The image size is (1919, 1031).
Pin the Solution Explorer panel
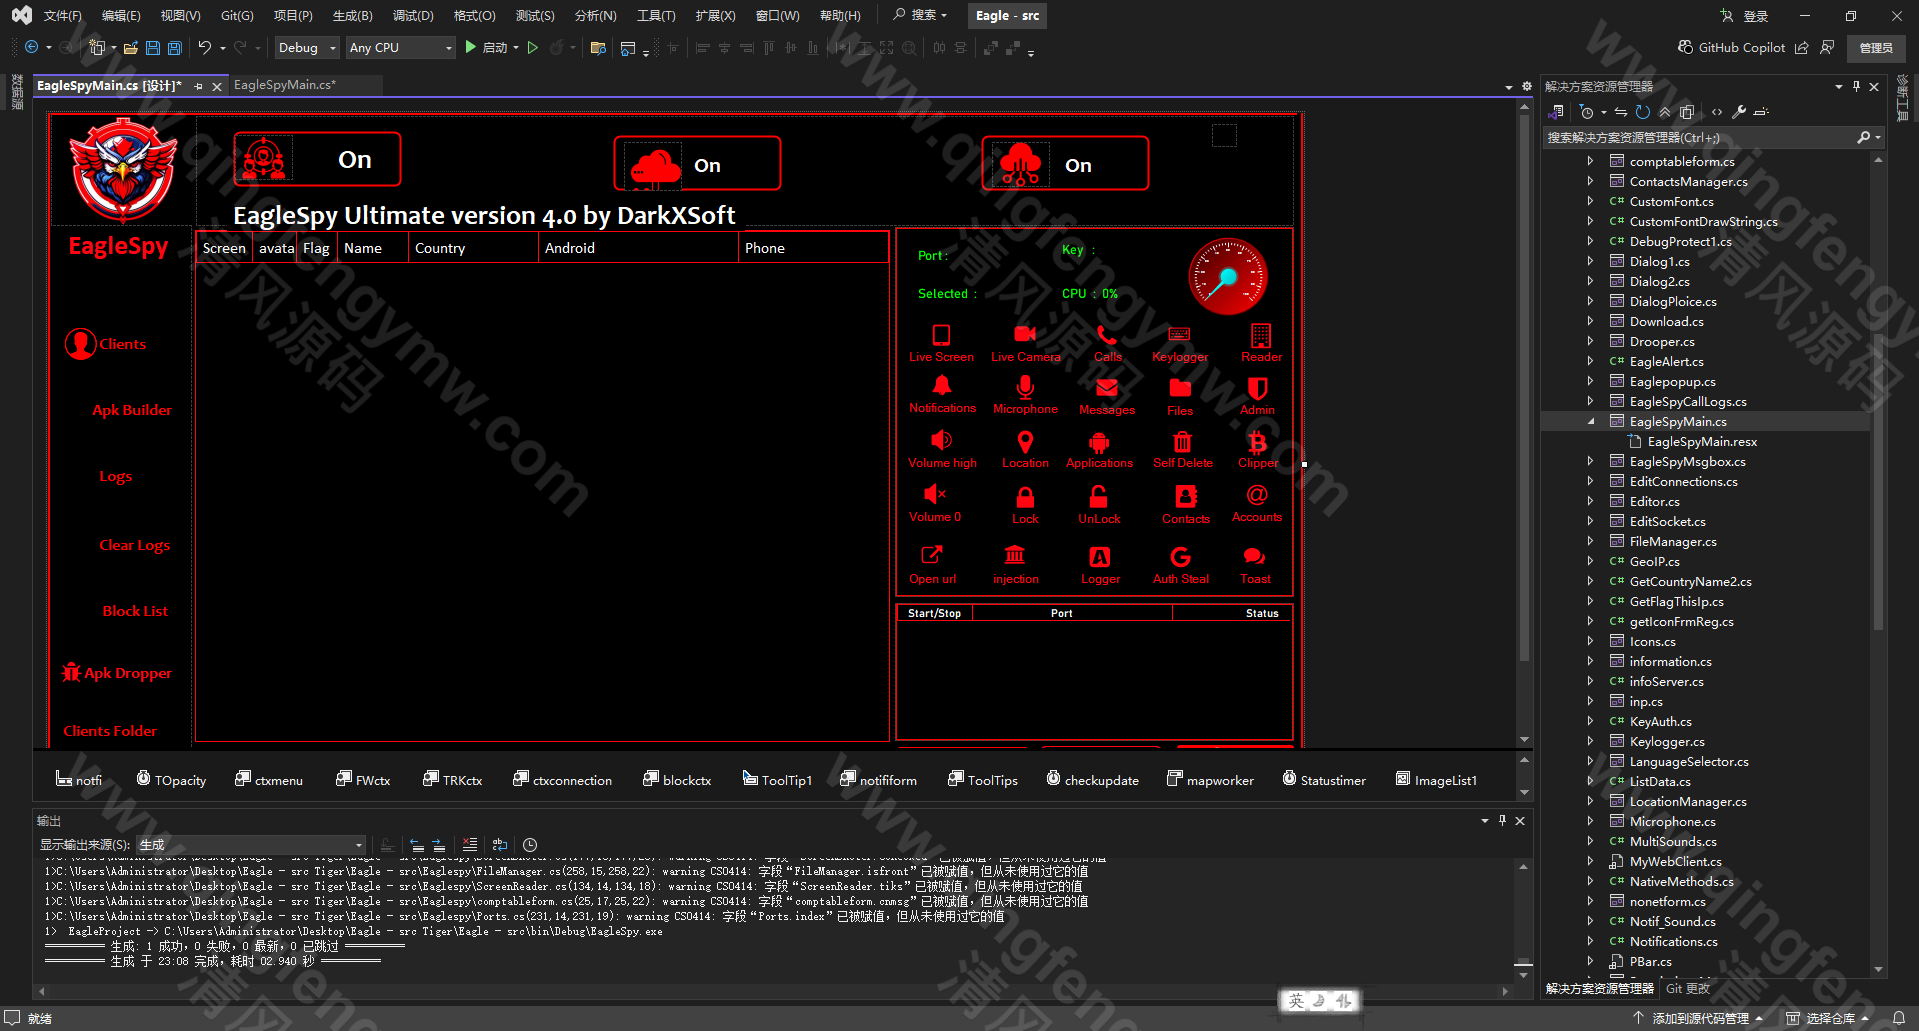(x=1856, y=87)
